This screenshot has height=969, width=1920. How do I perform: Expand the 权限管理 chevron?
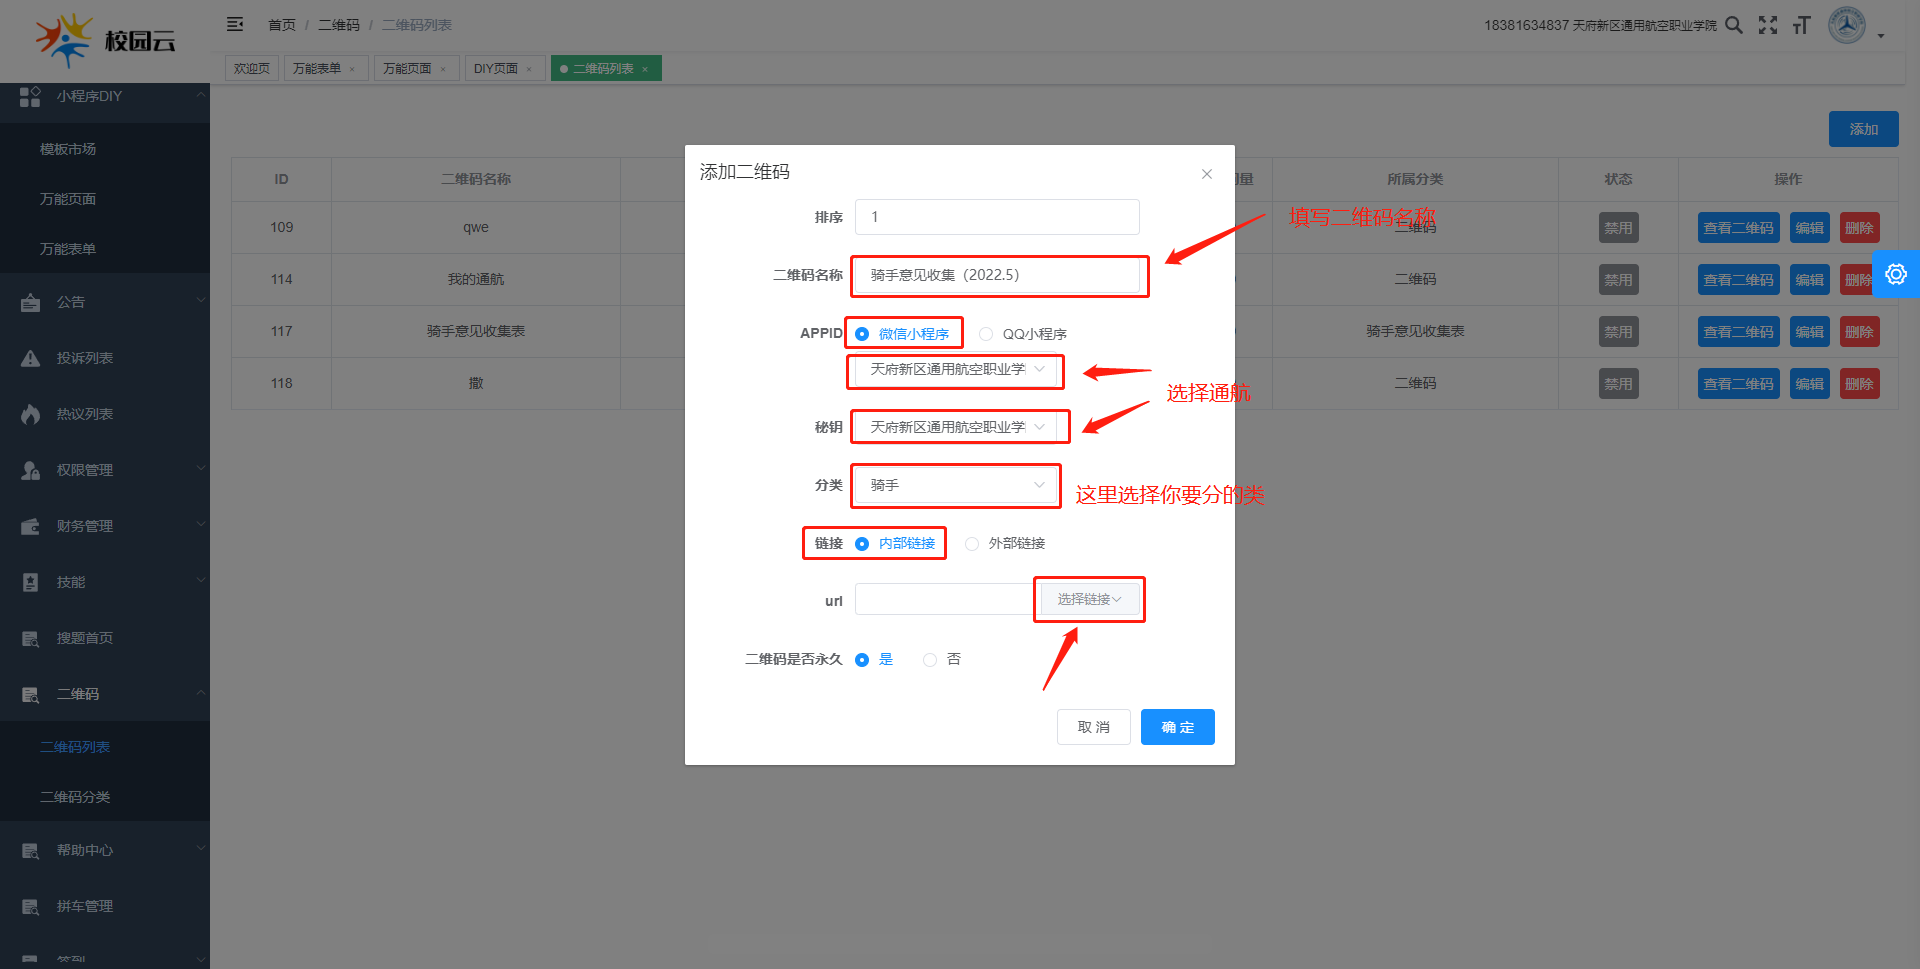tap(200, 468)
